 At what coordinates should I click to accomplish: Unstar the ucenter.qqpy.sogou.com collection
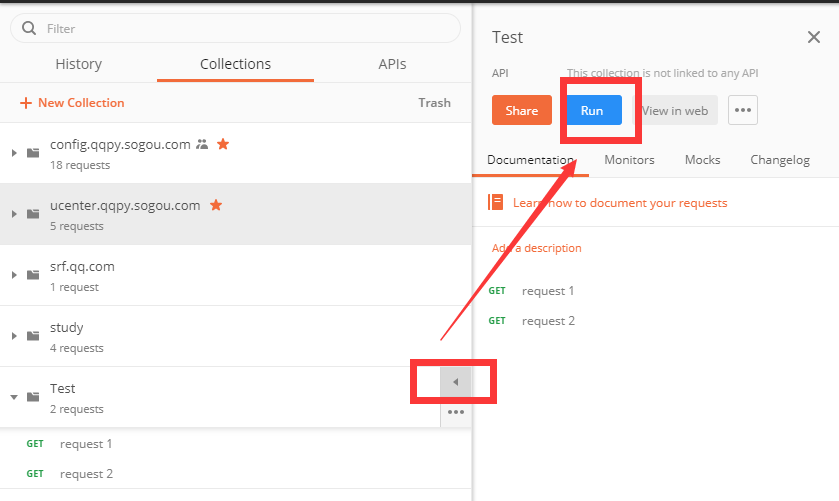click(x=216, y=205)
